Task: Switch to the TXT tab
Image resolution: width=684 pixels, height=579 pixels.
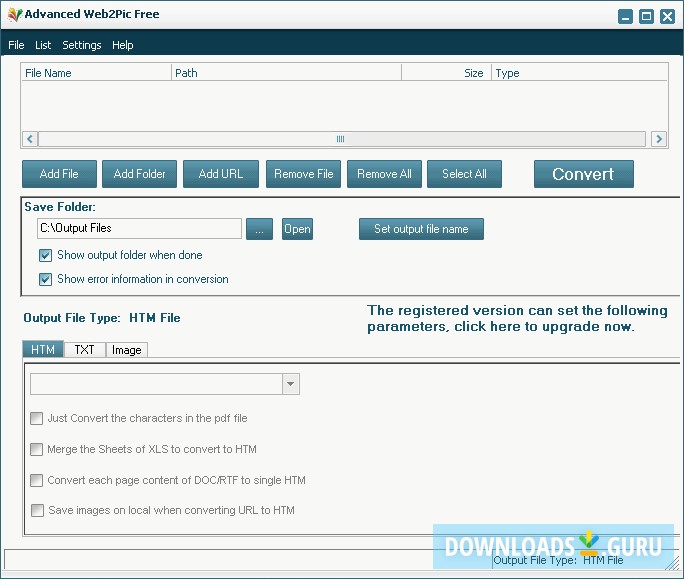Action: point(84,349)
